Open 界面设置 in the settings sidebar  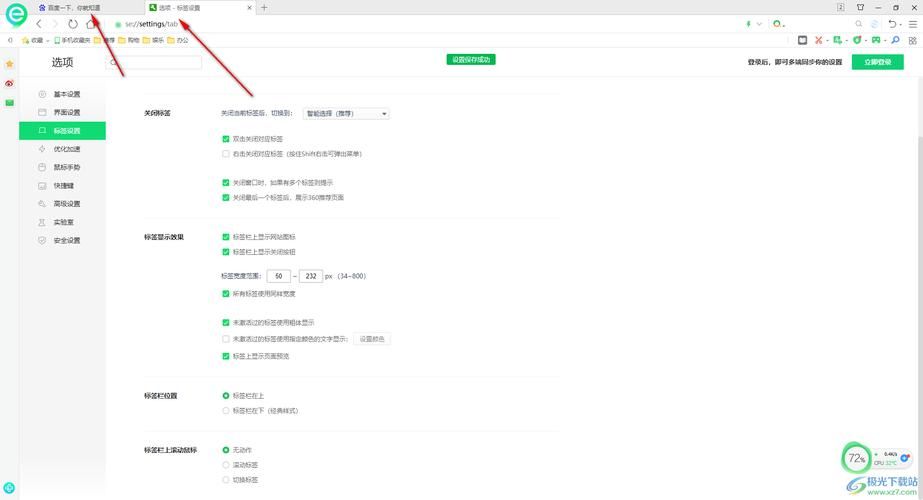point(62,112)
